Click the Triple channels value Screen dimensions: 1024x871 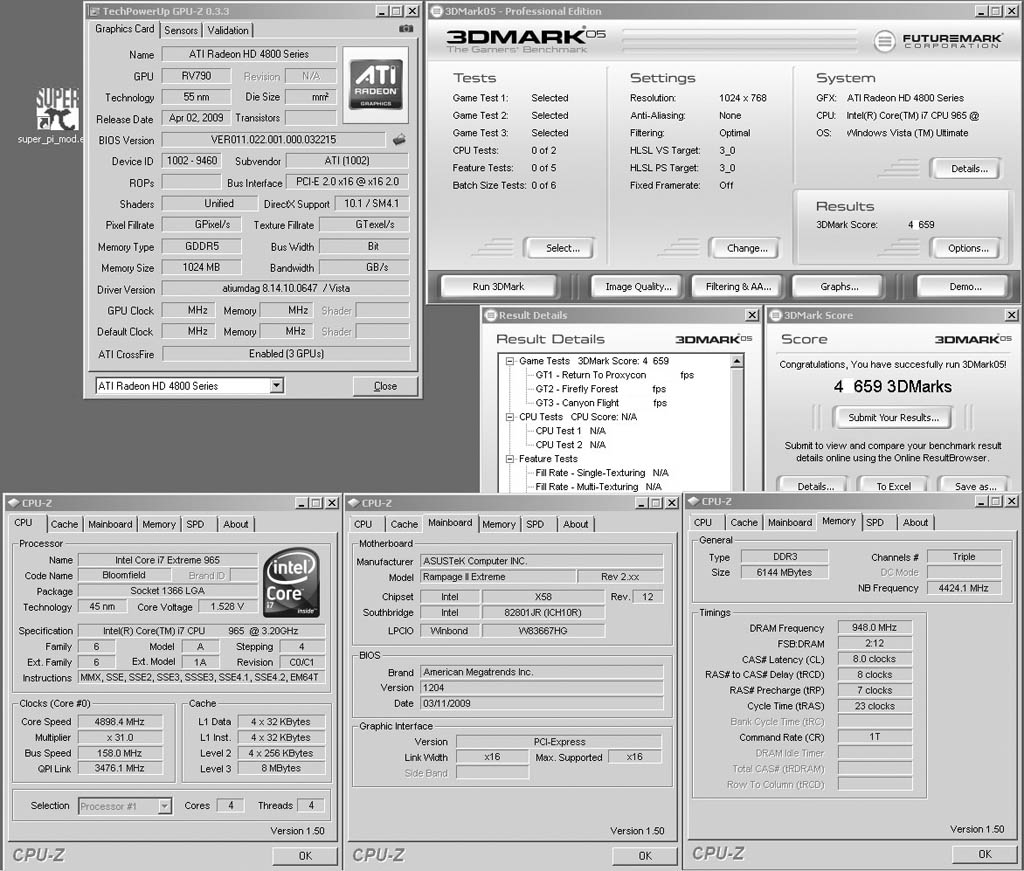(x=964, y=556)
